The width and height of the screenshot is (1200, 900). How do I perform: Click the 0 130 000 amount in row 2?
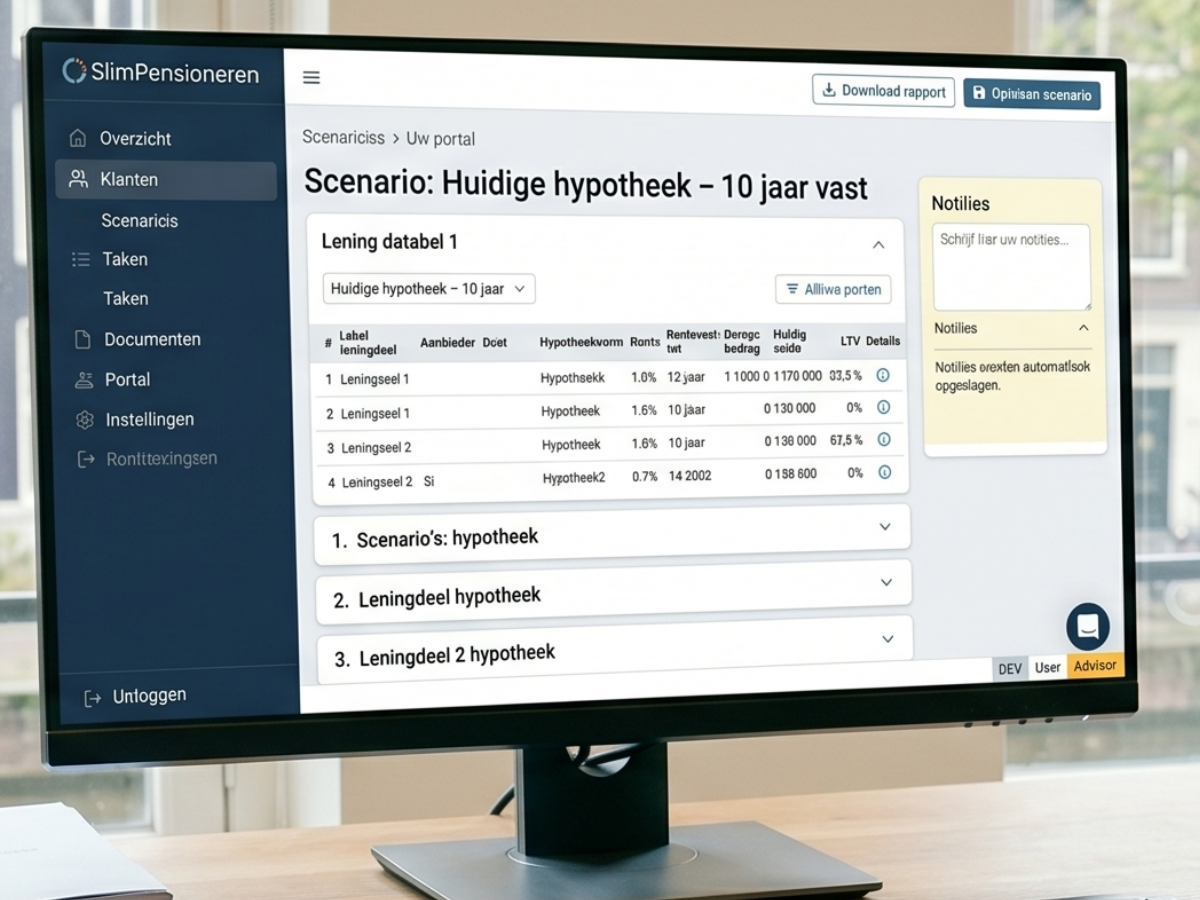789,408
